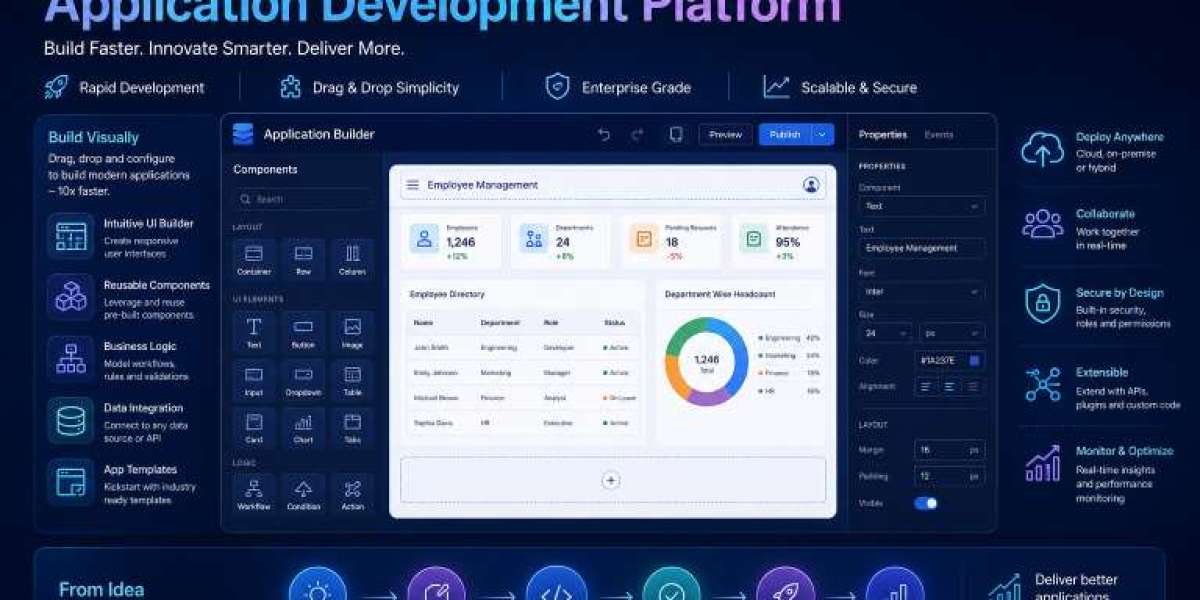Switch to the Events tab
Viewport: 1200px width, 600px height.
(939, 134)
